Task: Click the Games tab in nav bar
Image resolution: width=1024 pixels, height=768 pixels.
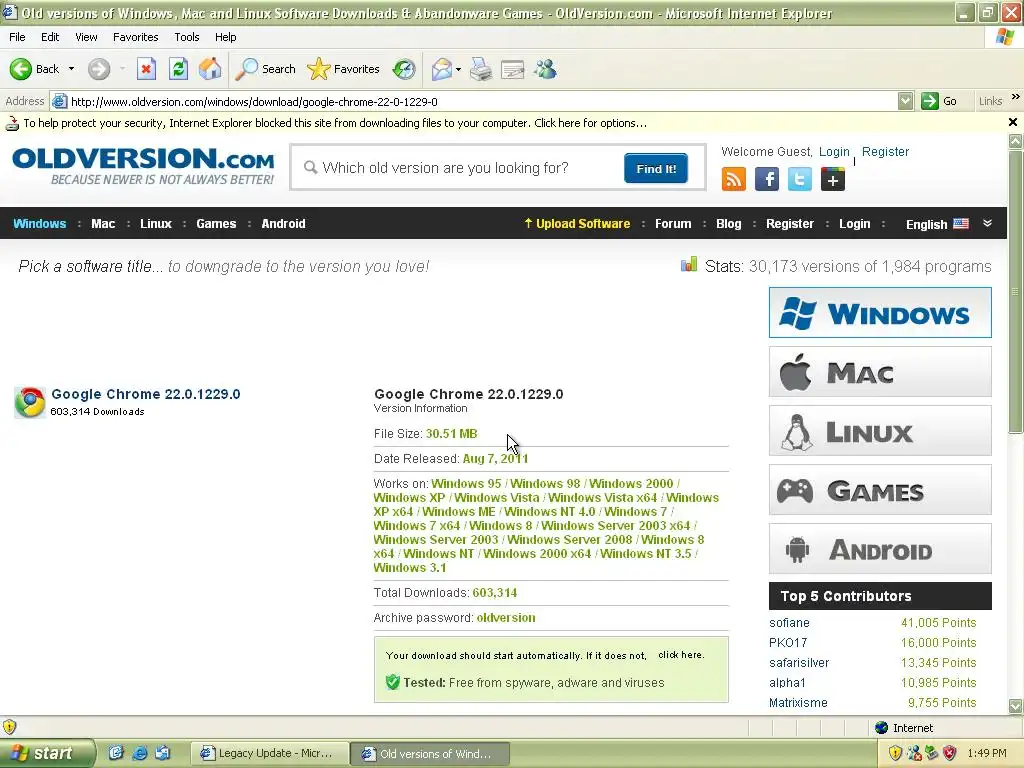Action: click(216, 223)
